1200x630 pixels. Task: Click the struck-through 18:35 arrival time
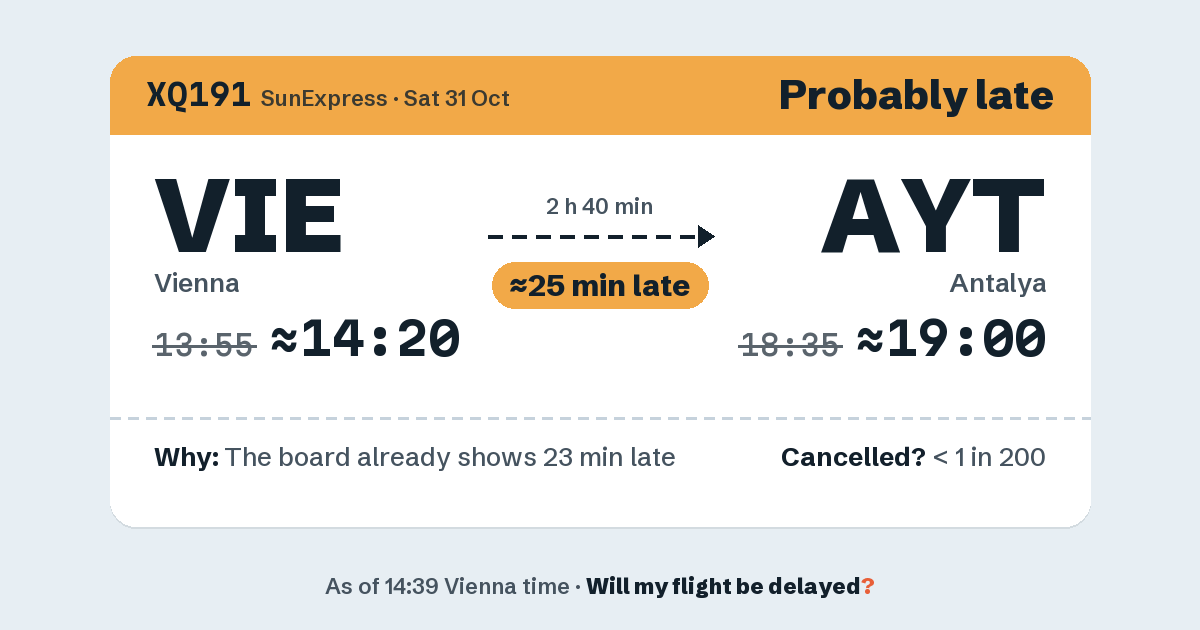(x=791, y=345)
